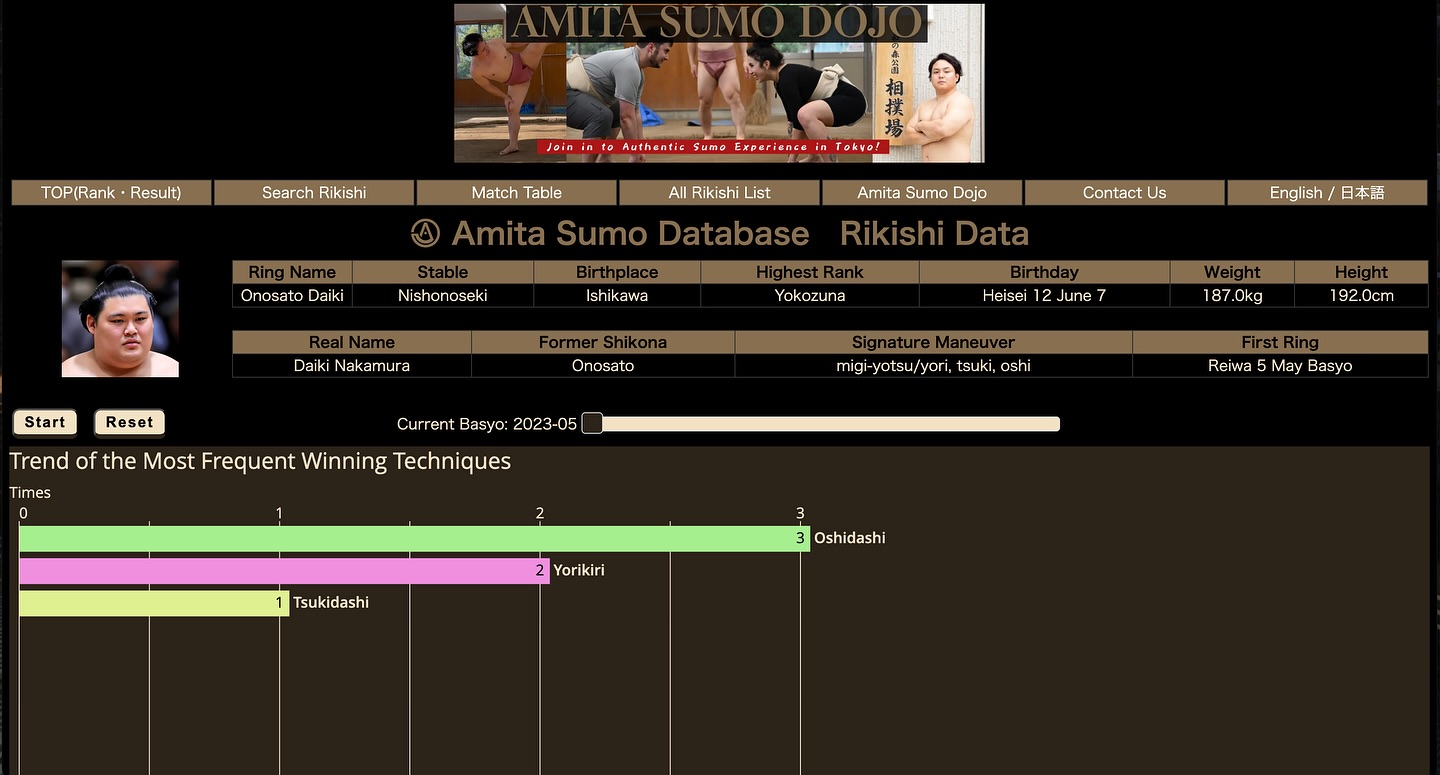Image resolution: width=1440 pixels, height=775 pixels.
Task: Click the 192.0cm height cell
Action: point(1361,295)
